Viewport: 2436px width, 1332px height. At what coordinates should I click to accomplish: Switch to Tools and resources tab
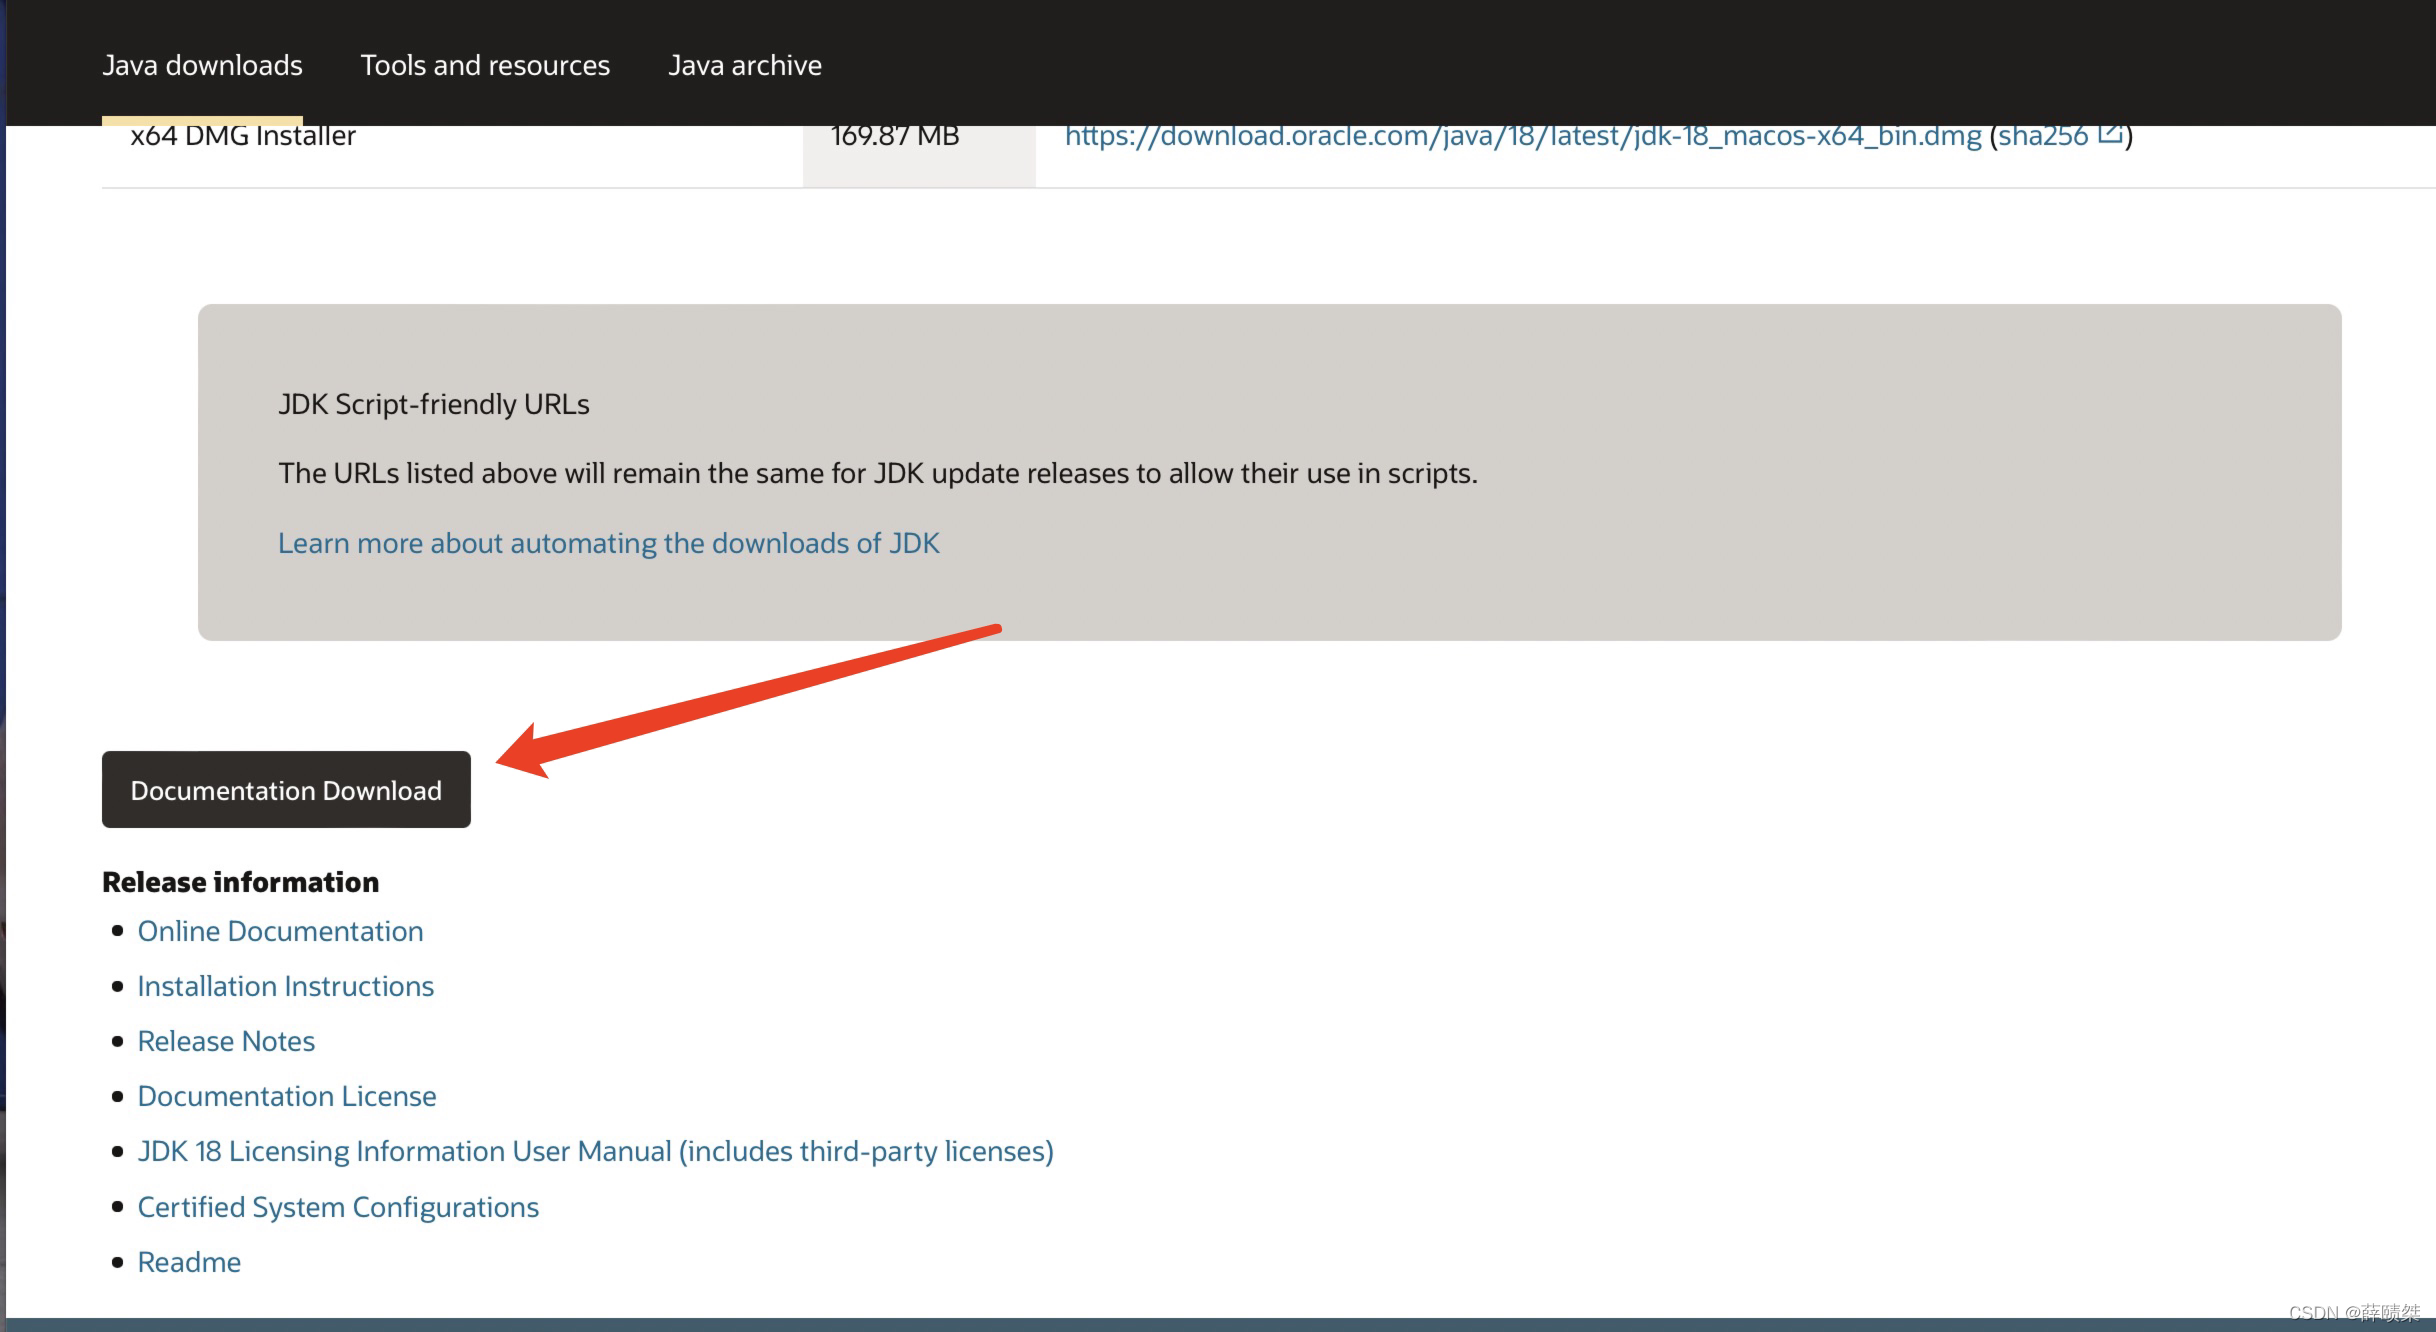[485, 65]
